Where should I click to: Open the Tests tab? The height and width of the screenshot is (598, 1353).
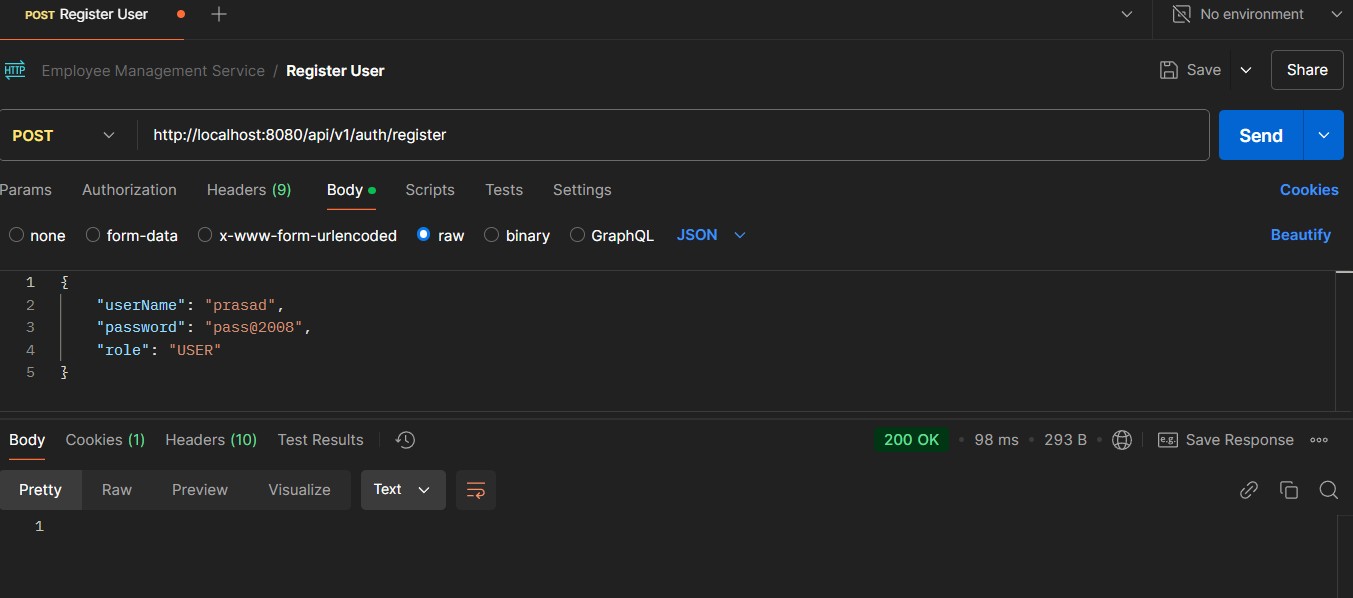click(x=504, y=190)
